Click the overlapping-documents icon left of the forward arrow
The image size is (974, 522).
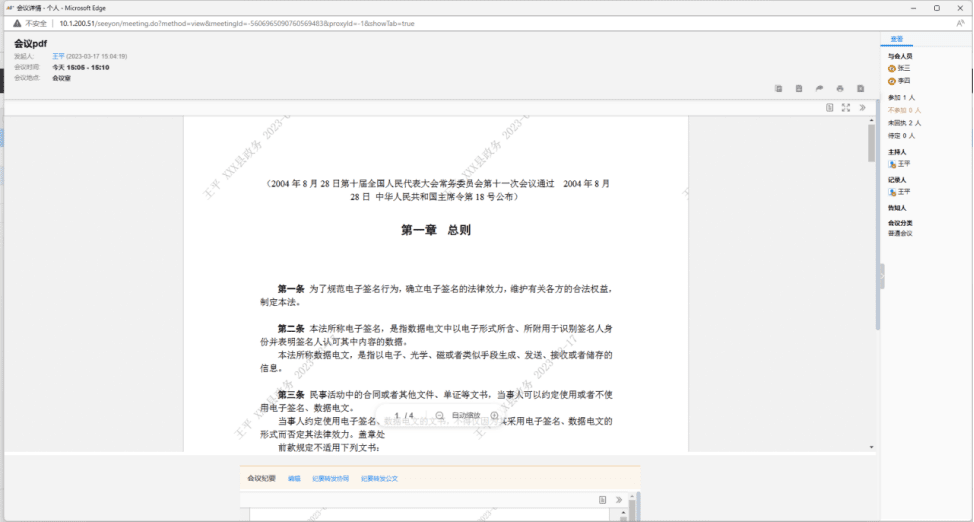[778, 89]
